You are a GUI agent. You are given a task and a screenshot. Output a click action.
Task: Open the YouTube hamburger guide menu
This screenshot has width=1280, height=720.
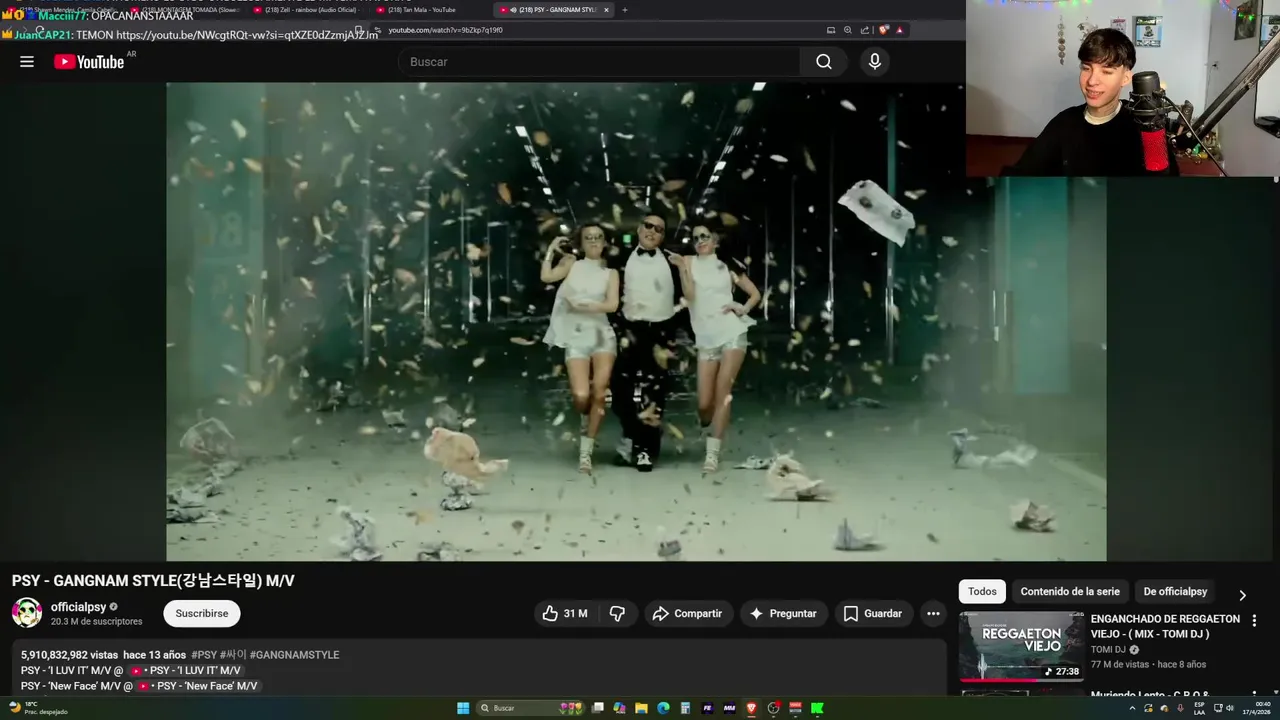click(x=27, y=62)
